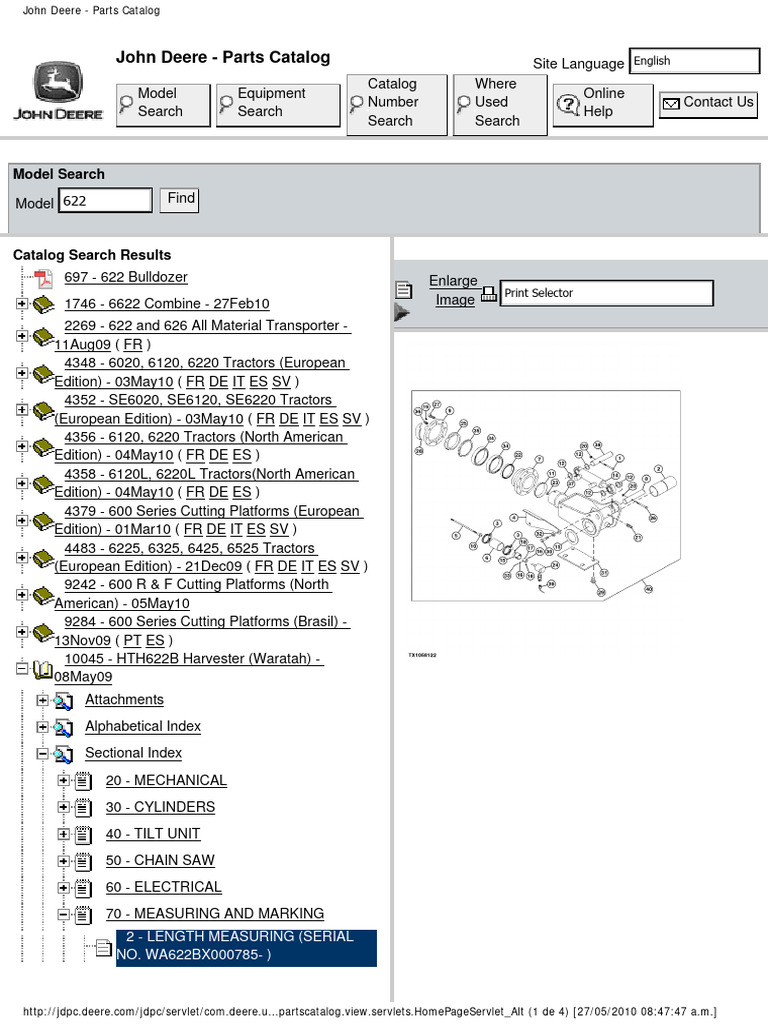This screenshot has width=768, height=1024.
Task: Collapse the HTH622B Harvester catalog node
Action: coord(22,669)
